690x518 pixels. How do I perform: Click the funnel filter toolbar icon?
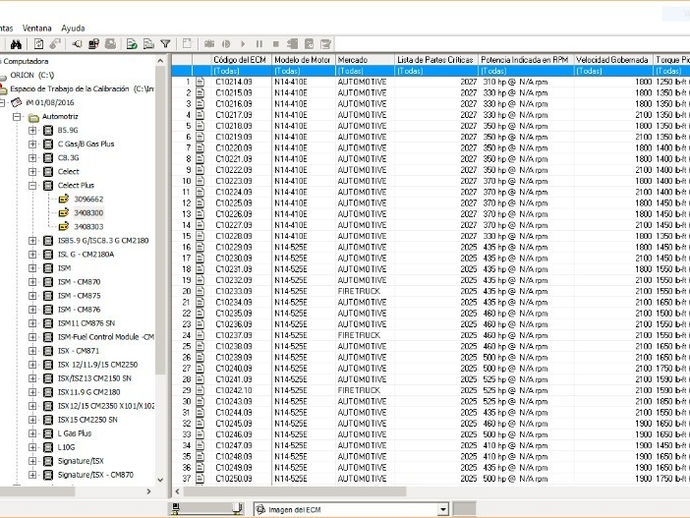165,44
